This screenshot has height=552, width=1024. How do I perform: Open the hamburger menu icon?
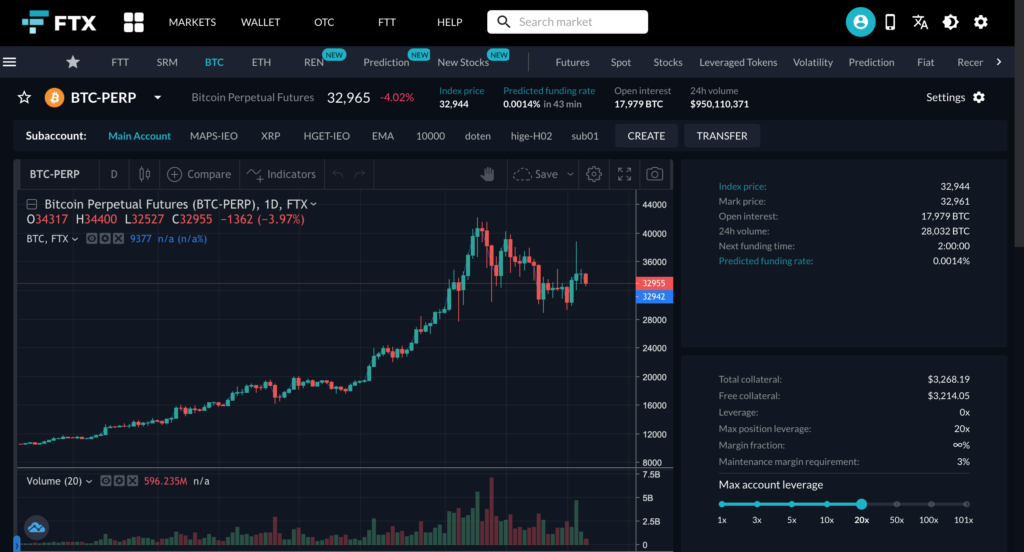pos(9,62)
